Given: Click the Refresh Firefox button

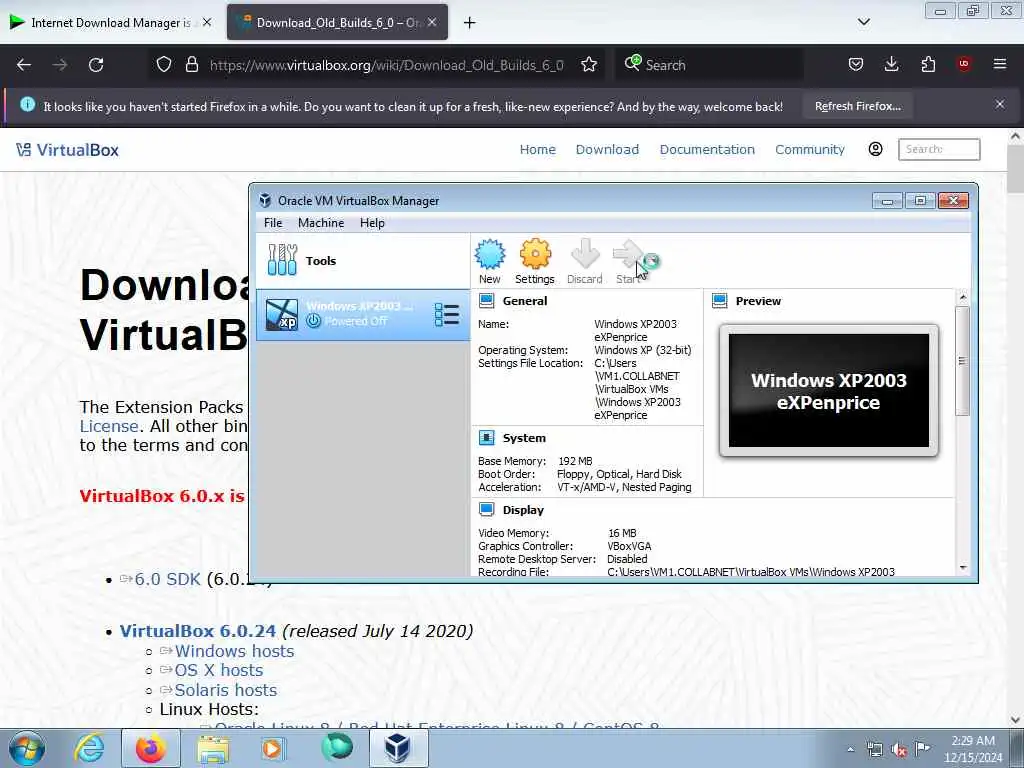Looking at the screenshot, I should coord(857,106).
